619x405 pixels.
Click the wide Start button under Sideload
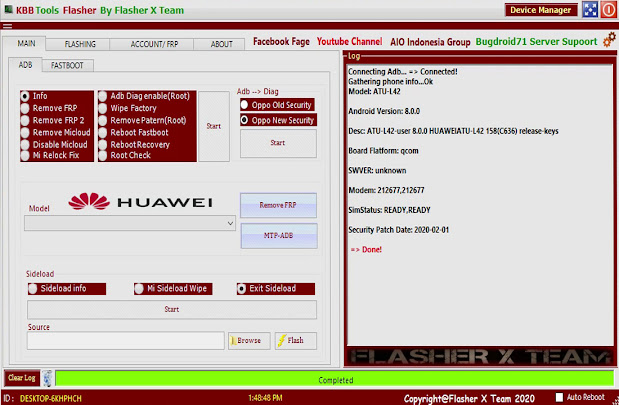pos(172,309)
